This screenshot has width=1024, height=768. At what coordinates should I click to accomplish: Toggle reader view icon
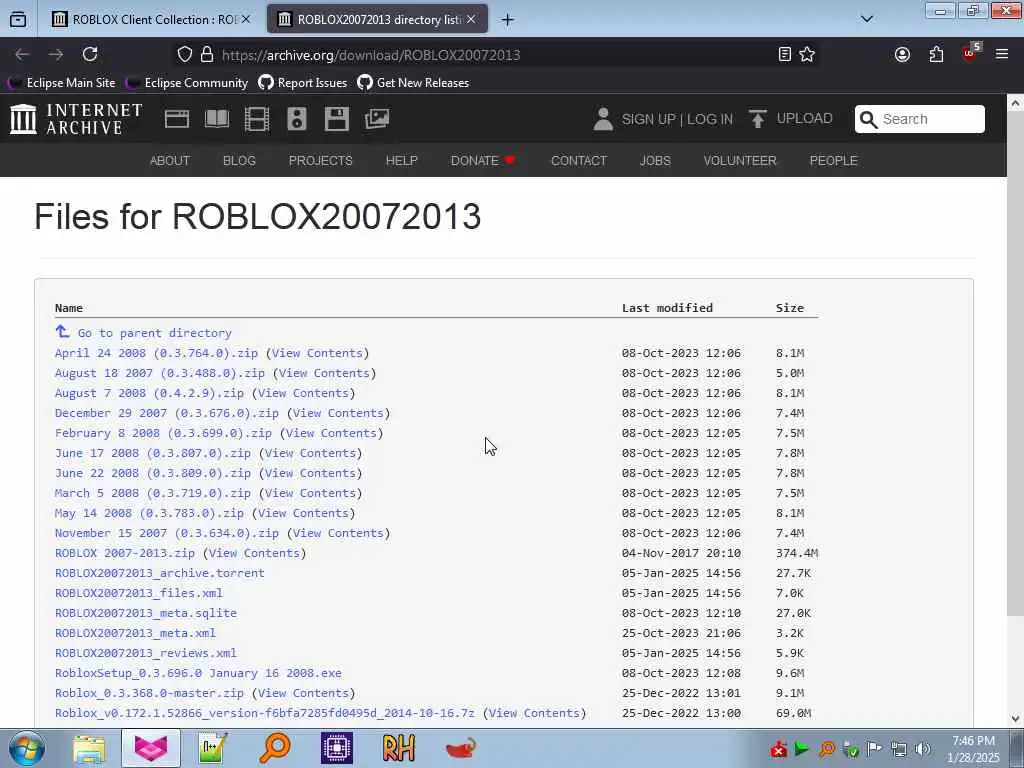pyautogui.click(x=785, y=54)
